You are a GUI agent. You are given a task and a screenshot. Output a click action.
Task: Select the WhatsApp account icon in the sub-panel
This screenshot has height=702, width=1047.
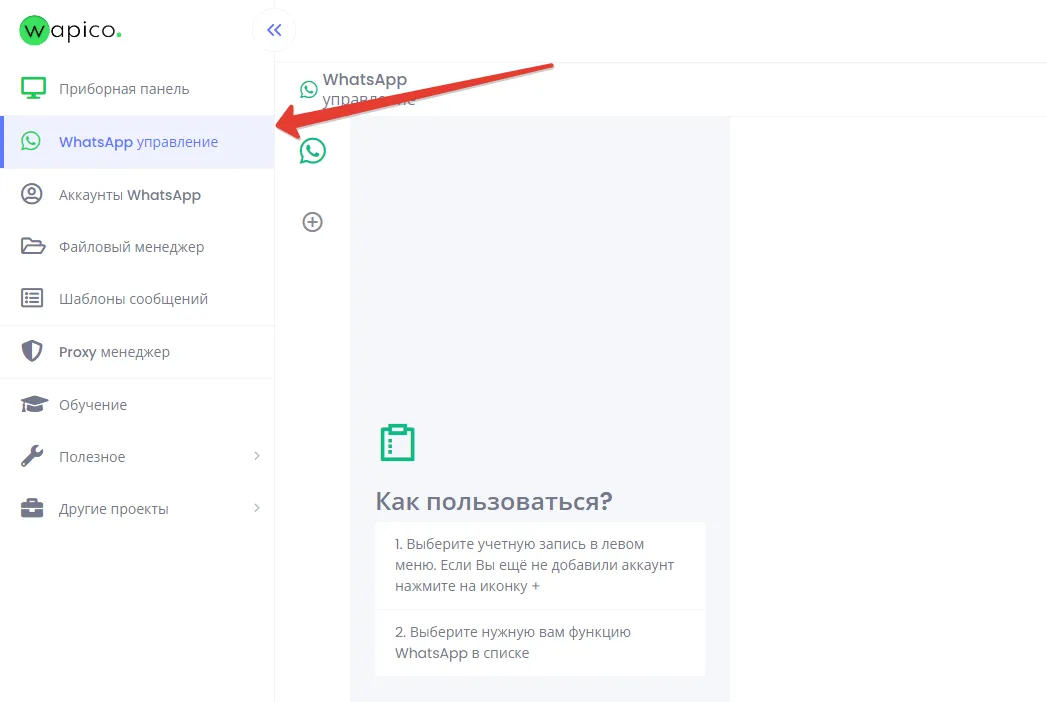[x=312, y=151]
